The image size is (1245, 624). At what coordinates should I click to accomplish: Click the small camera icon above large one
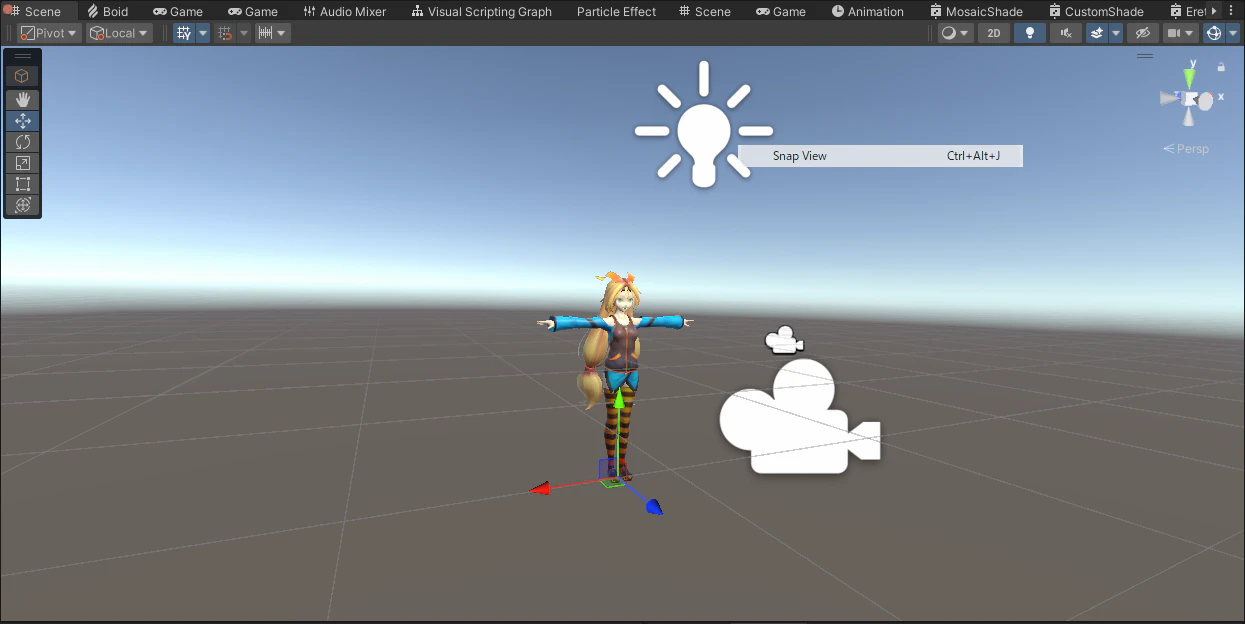[x=784, y=340]
